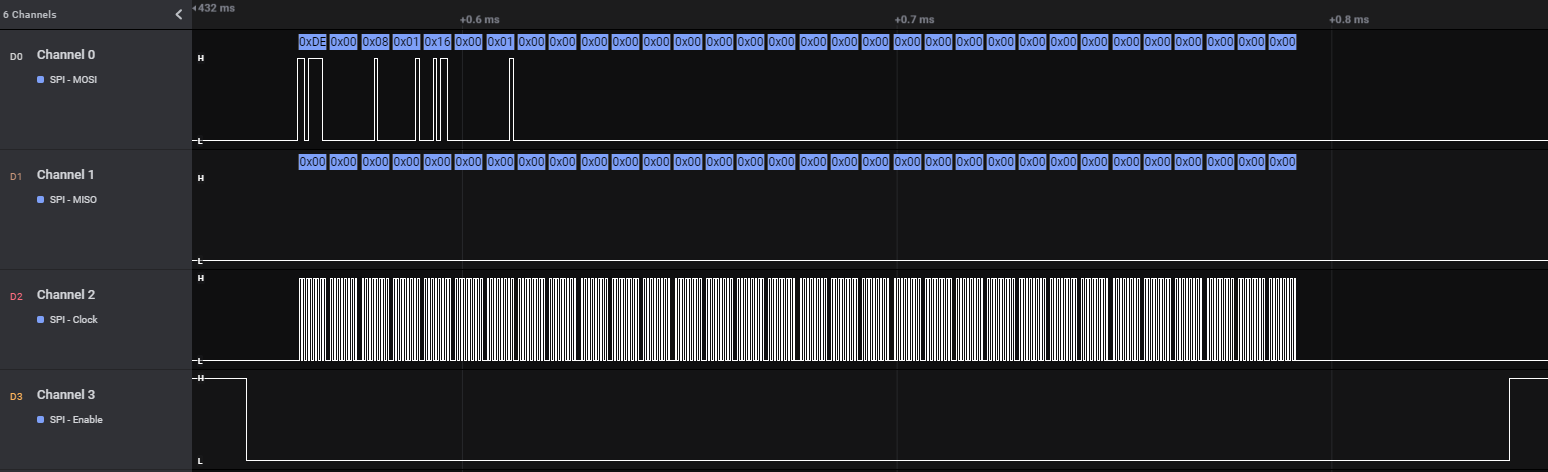Click the blue SPI - MISO color square
Screen dimensions: 1548x472
(x=41, y=200)
